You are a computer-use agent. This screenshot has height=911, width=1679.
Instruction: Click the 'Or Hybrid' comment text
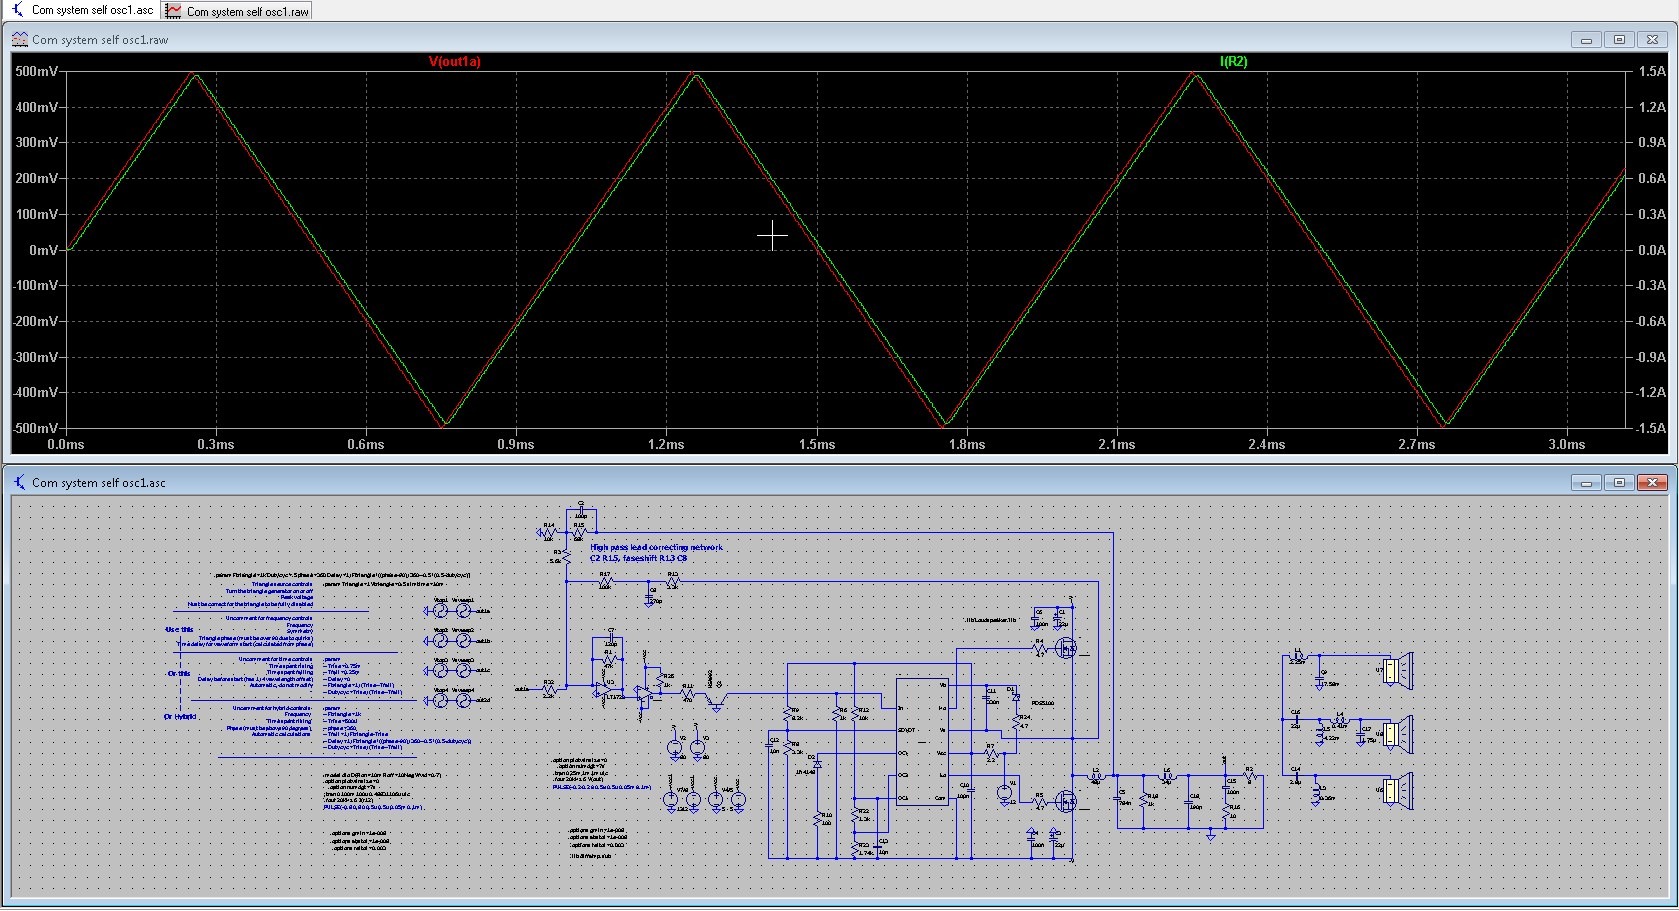click(180, 716)
